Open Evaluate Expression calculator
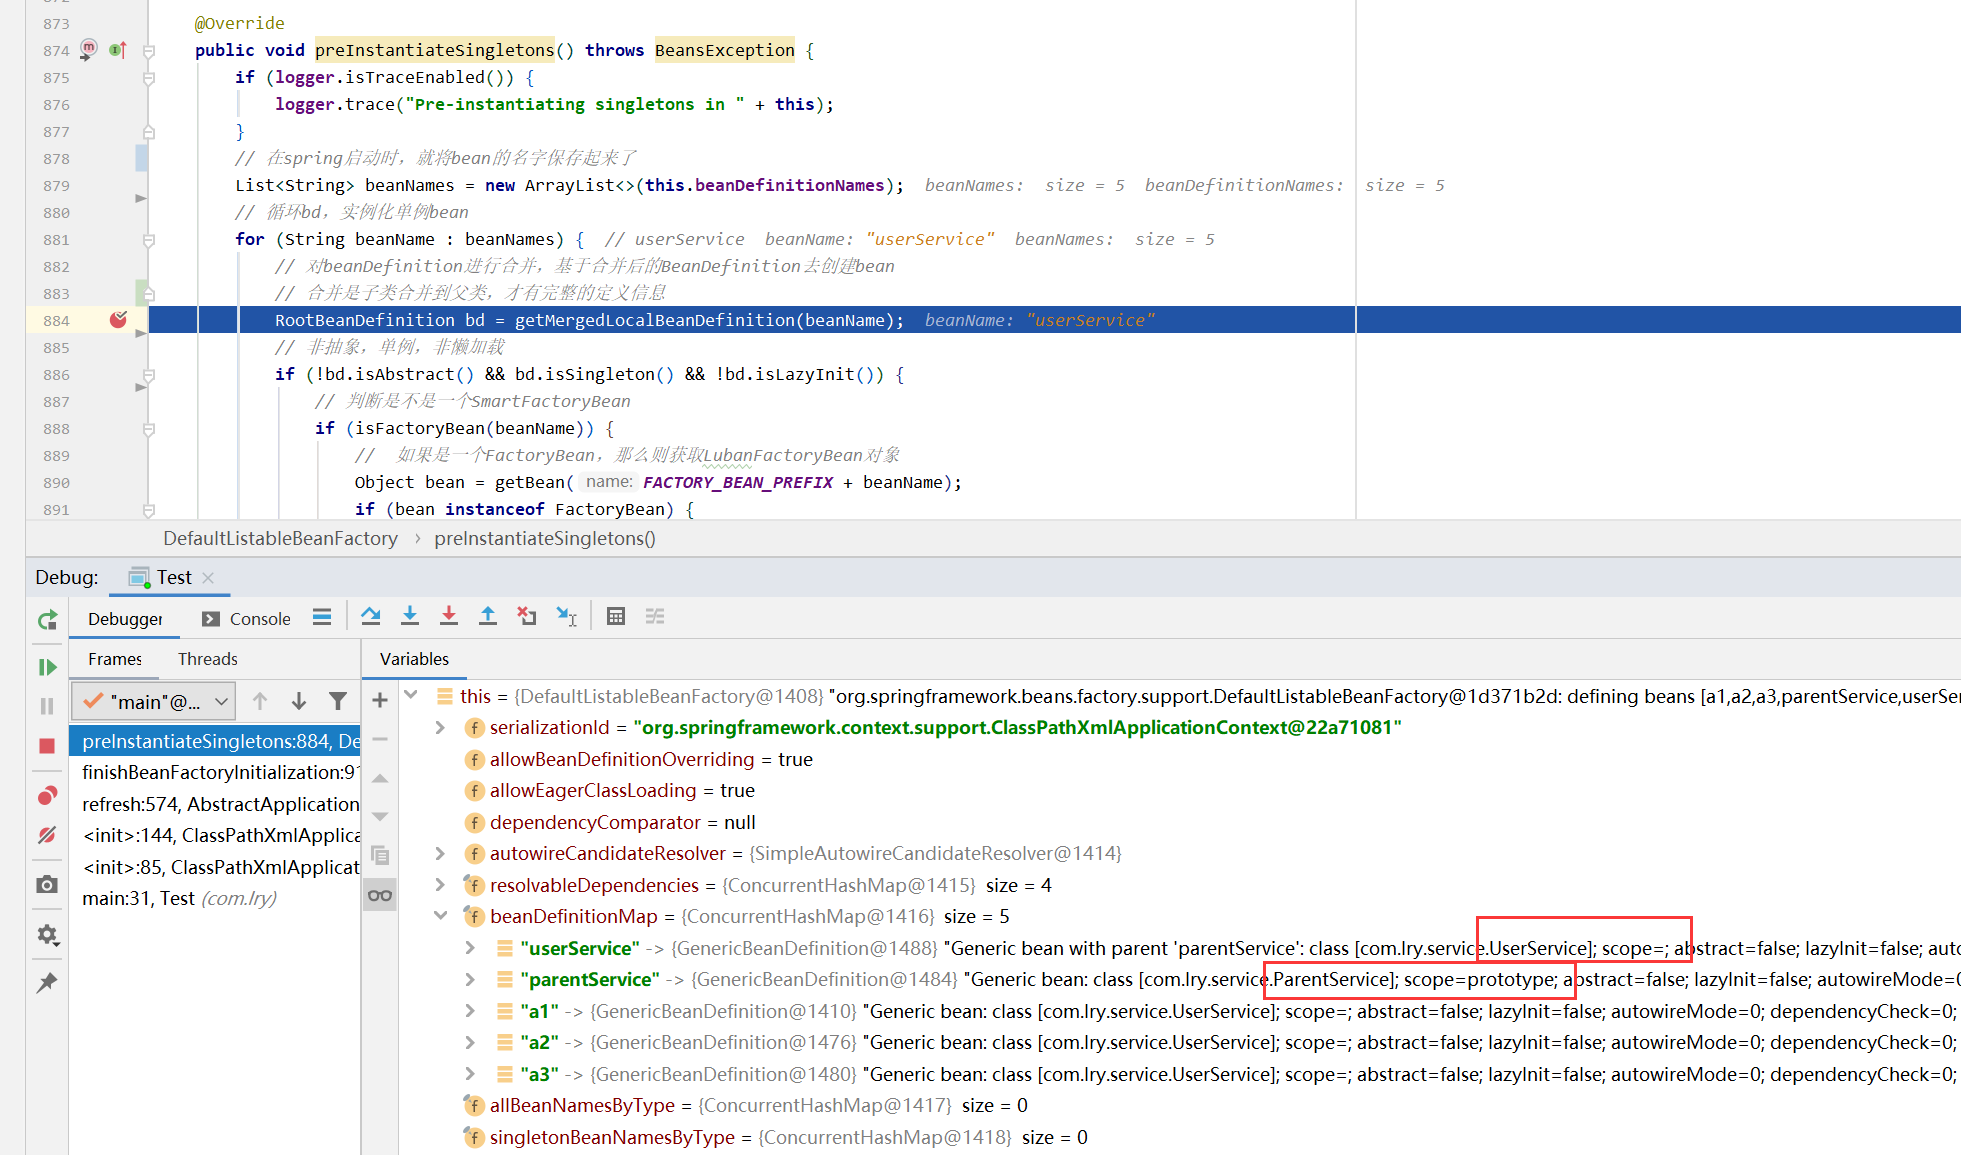Viewport: 1961px width, 1155px height. 616,617
